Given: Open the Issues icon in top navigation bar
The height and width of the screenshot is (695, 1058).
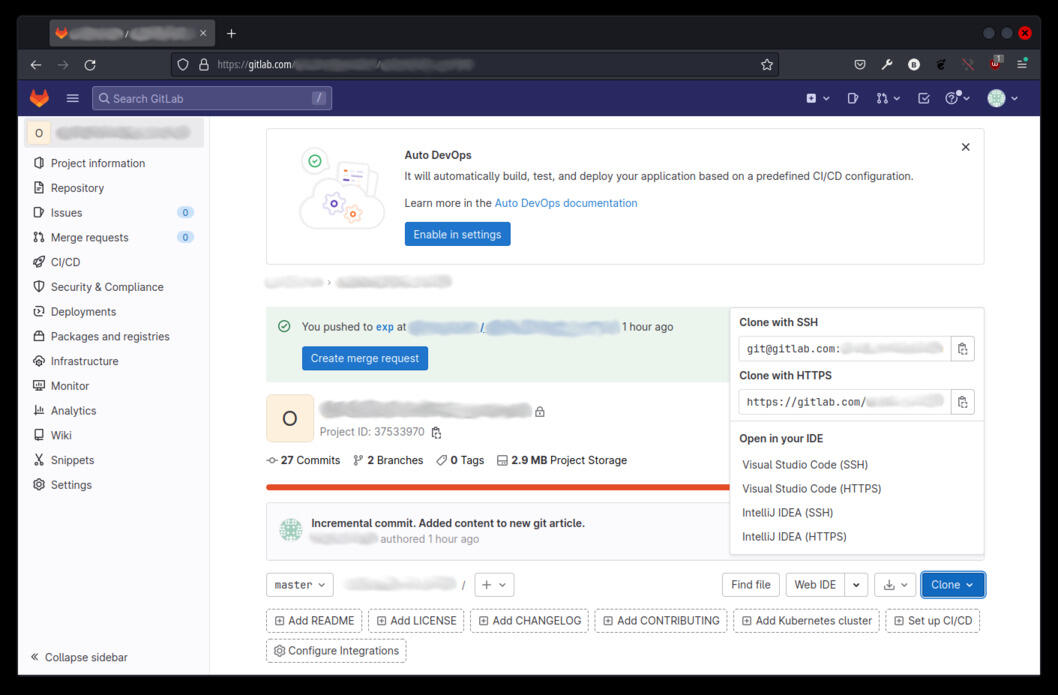Looking at the screenshot, I should pyautogui.click(x=853, y=99).
